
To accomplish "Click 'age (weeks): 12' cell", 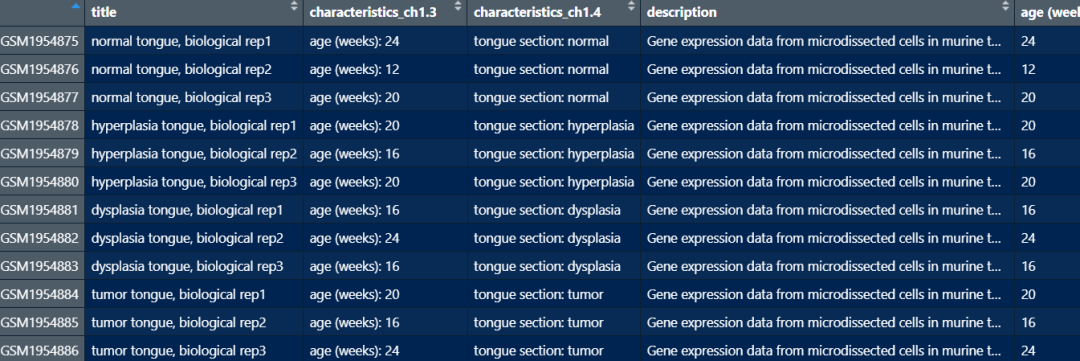I will point(354,70).
